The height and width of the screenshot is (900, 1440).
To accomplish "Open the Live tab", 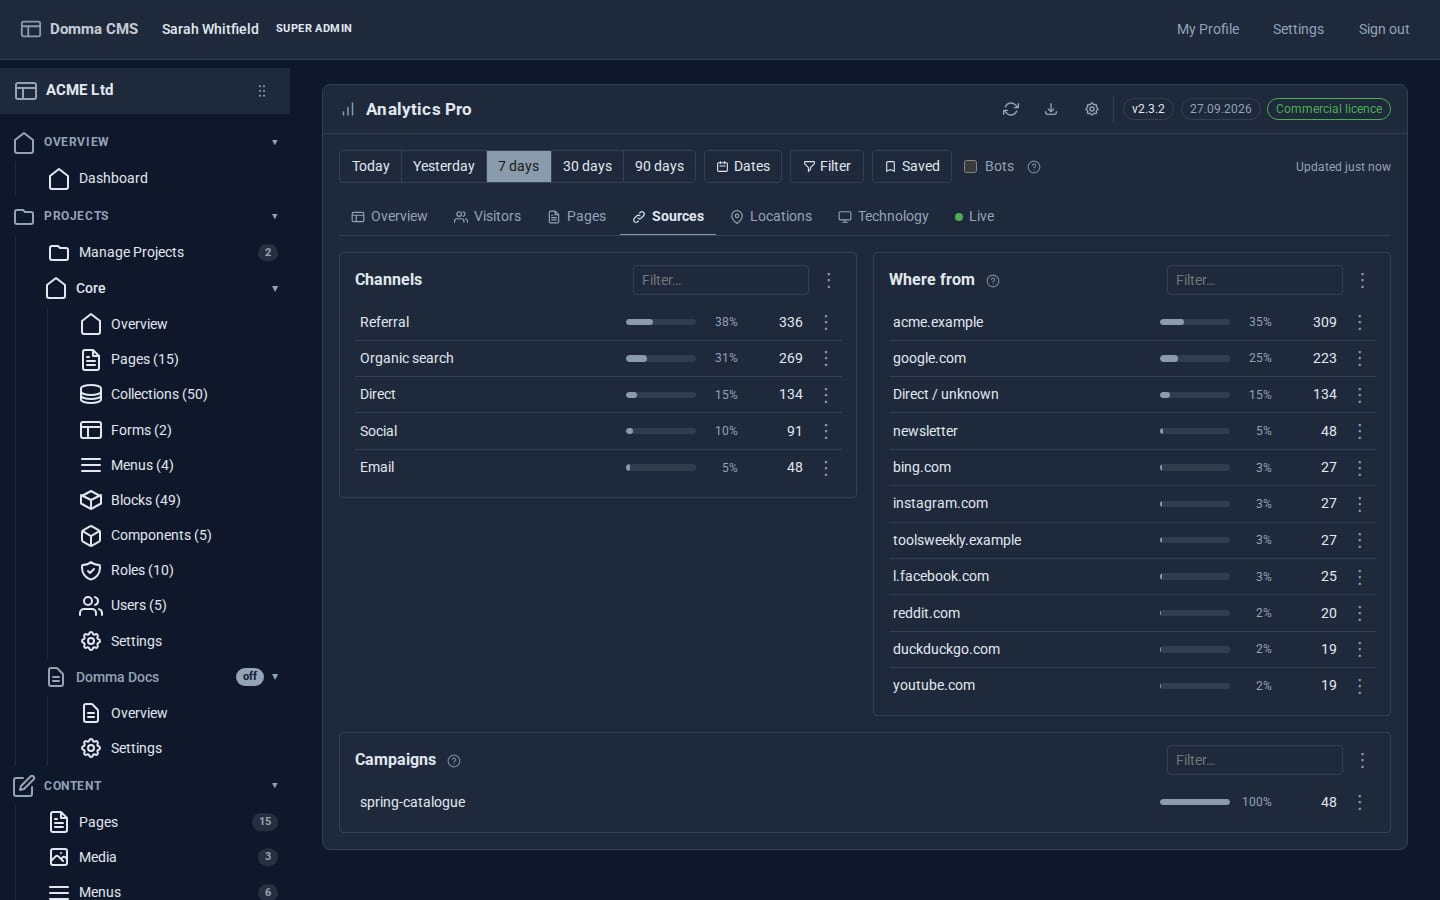I will [974, 216].
